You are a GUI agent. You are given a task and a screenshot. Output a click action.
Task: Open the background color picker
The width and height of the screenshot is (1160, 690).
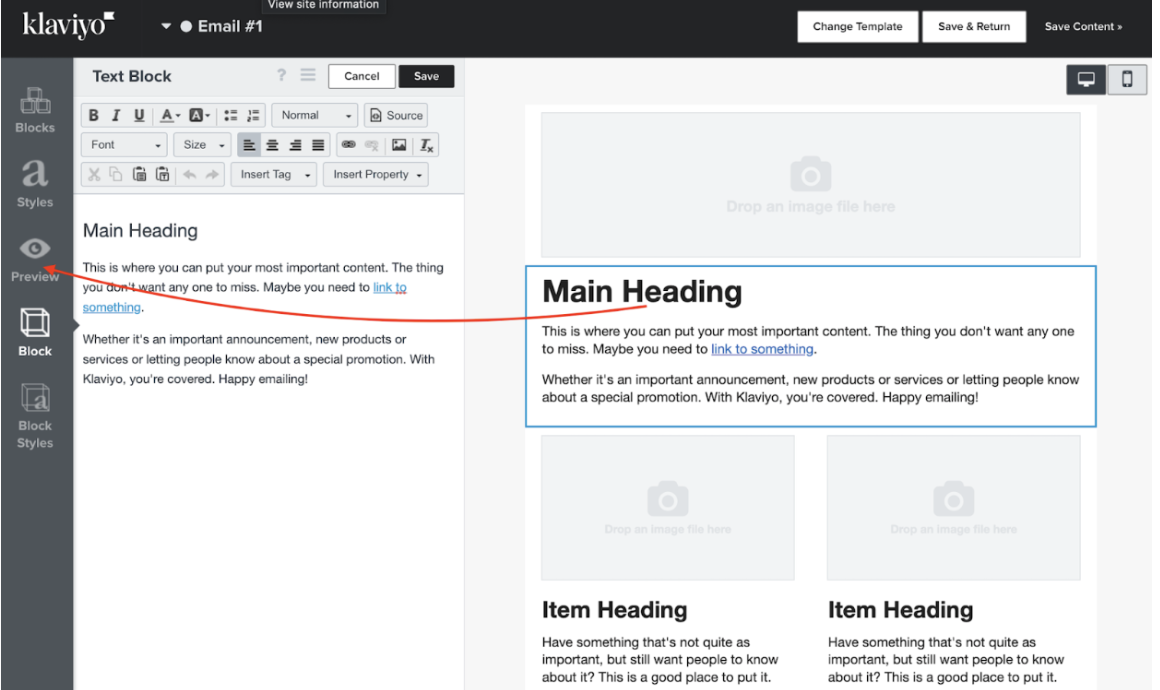click(199, 115)
